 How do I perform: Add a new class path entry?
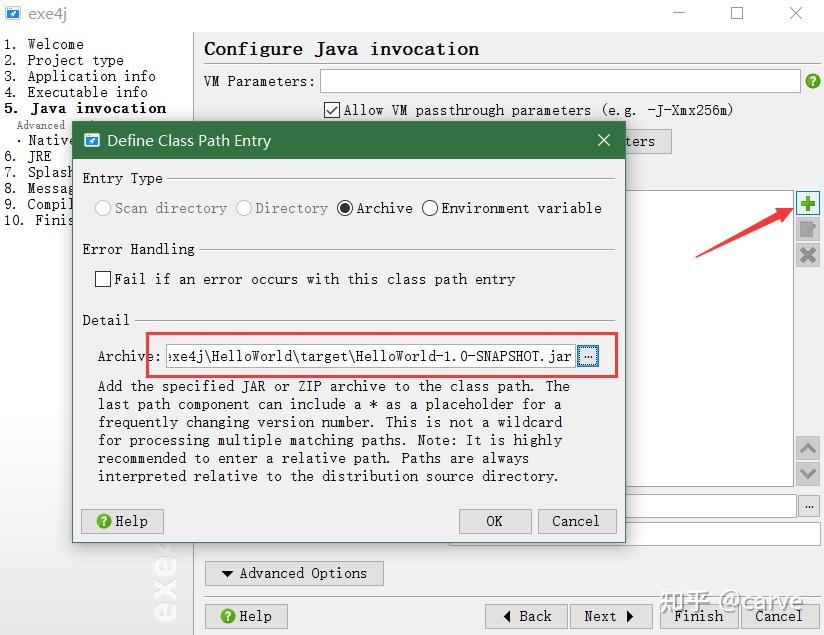tap(807, 203)
